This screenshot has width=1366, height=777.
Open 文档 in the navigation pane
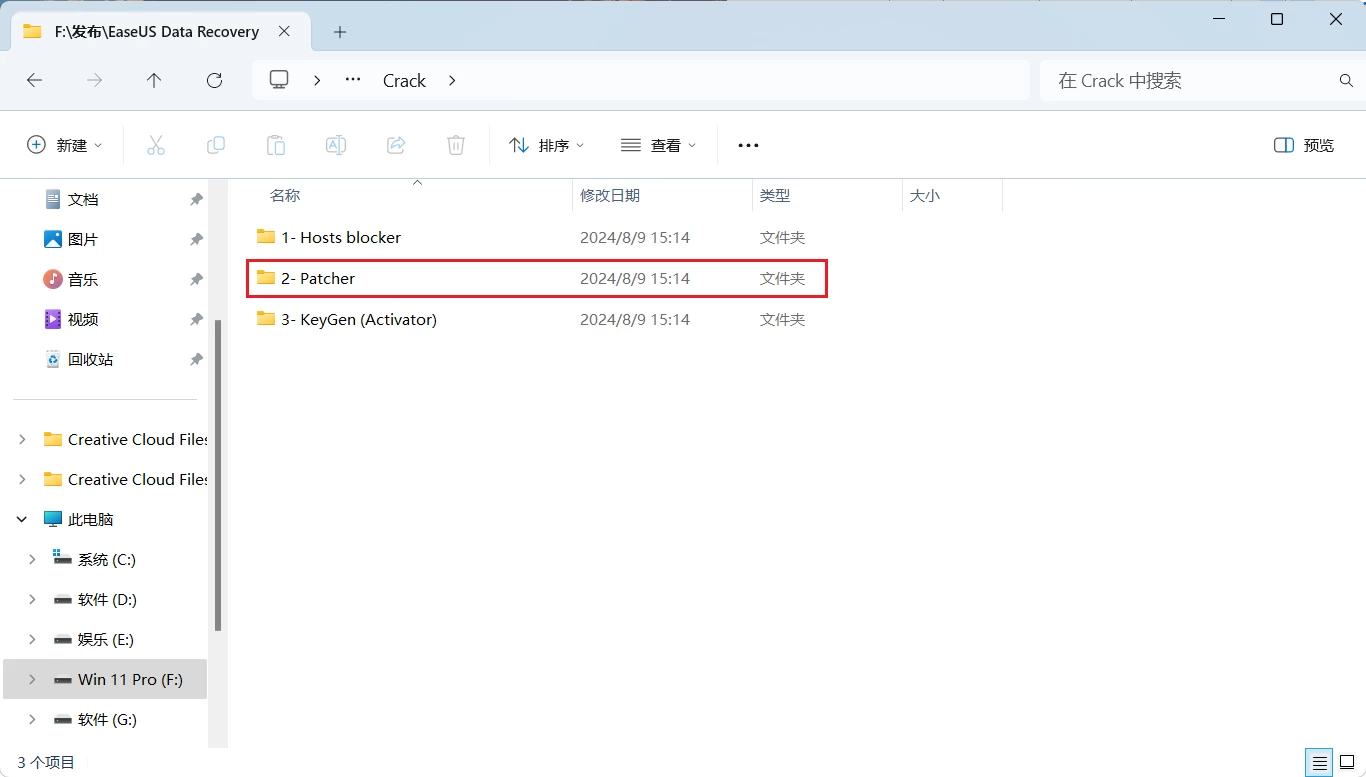[x=83, y=199]
